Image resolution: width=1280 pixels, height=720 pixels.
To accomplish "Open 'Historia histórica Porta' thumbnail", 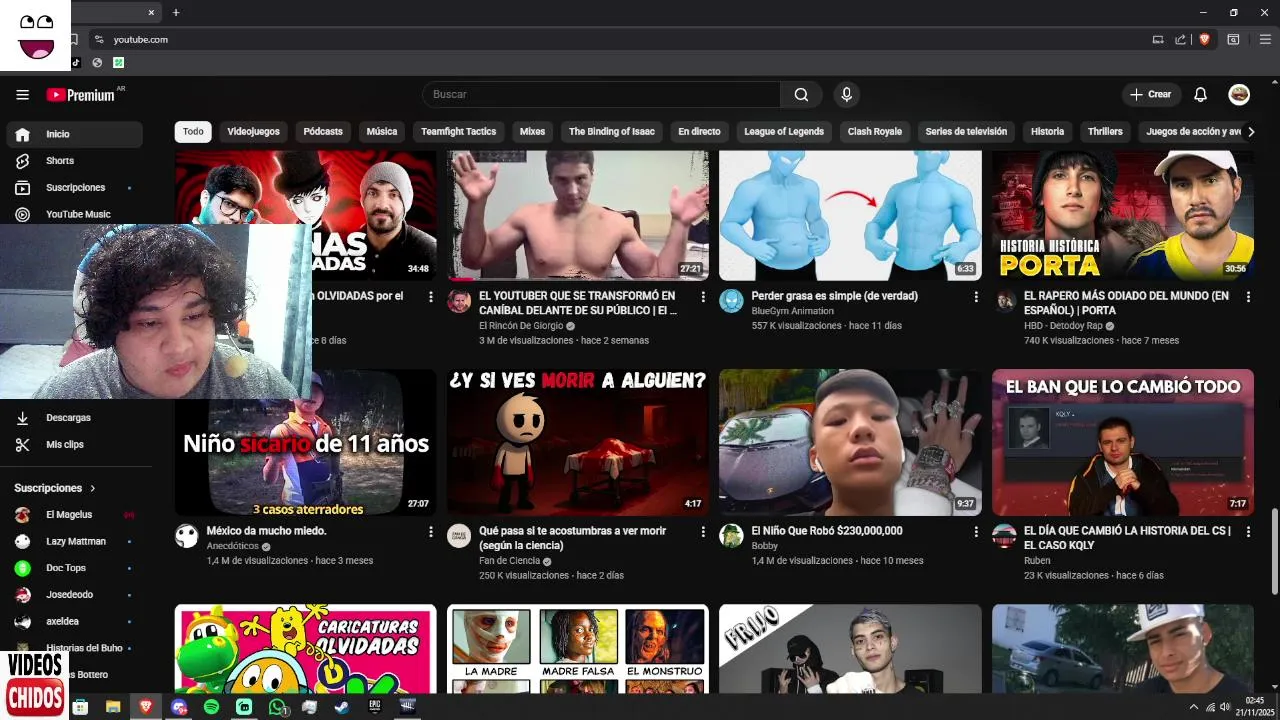I will point(1123,215).
